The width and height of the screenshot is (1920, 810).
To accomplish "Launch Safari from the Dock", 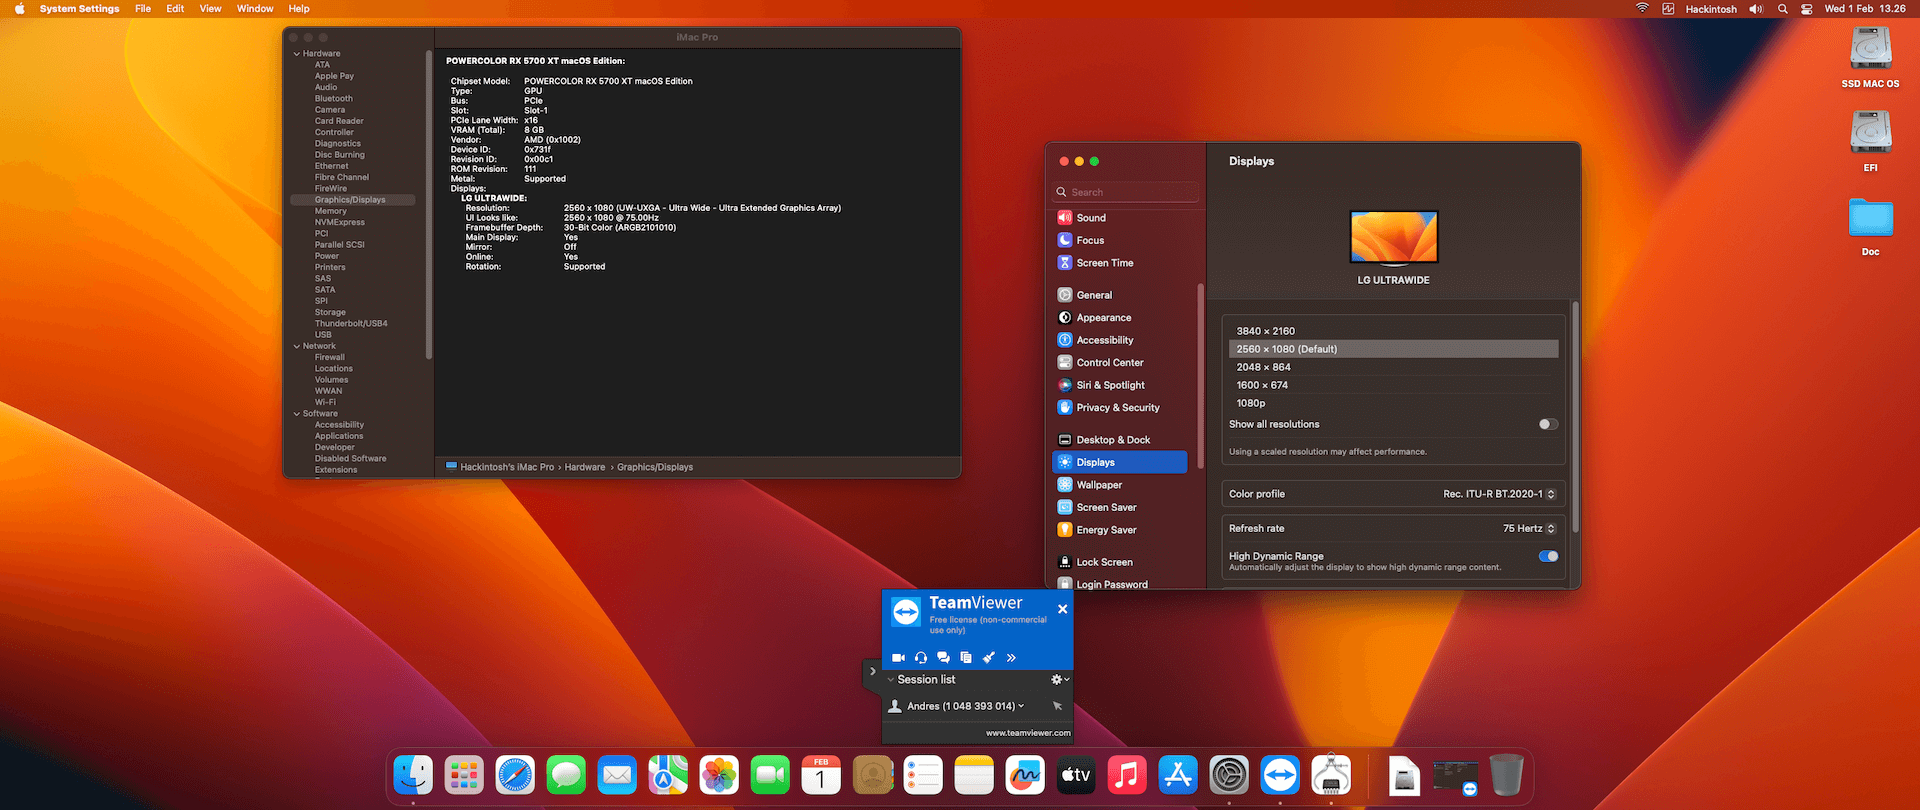I will pos(515,775).
